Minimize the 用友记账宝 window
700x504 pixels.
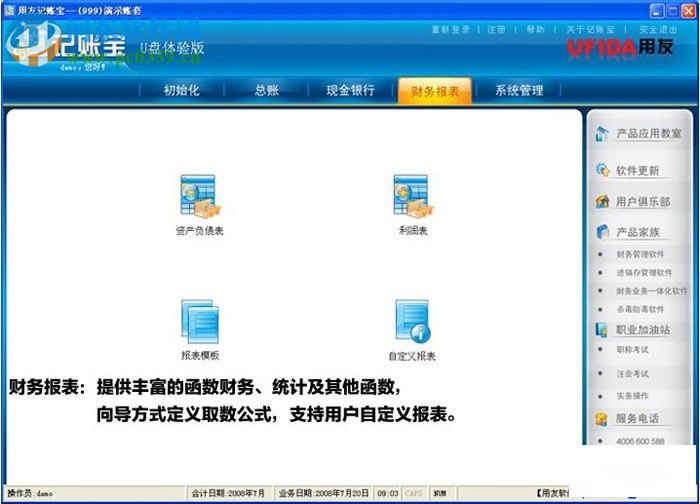click(656, 10)
